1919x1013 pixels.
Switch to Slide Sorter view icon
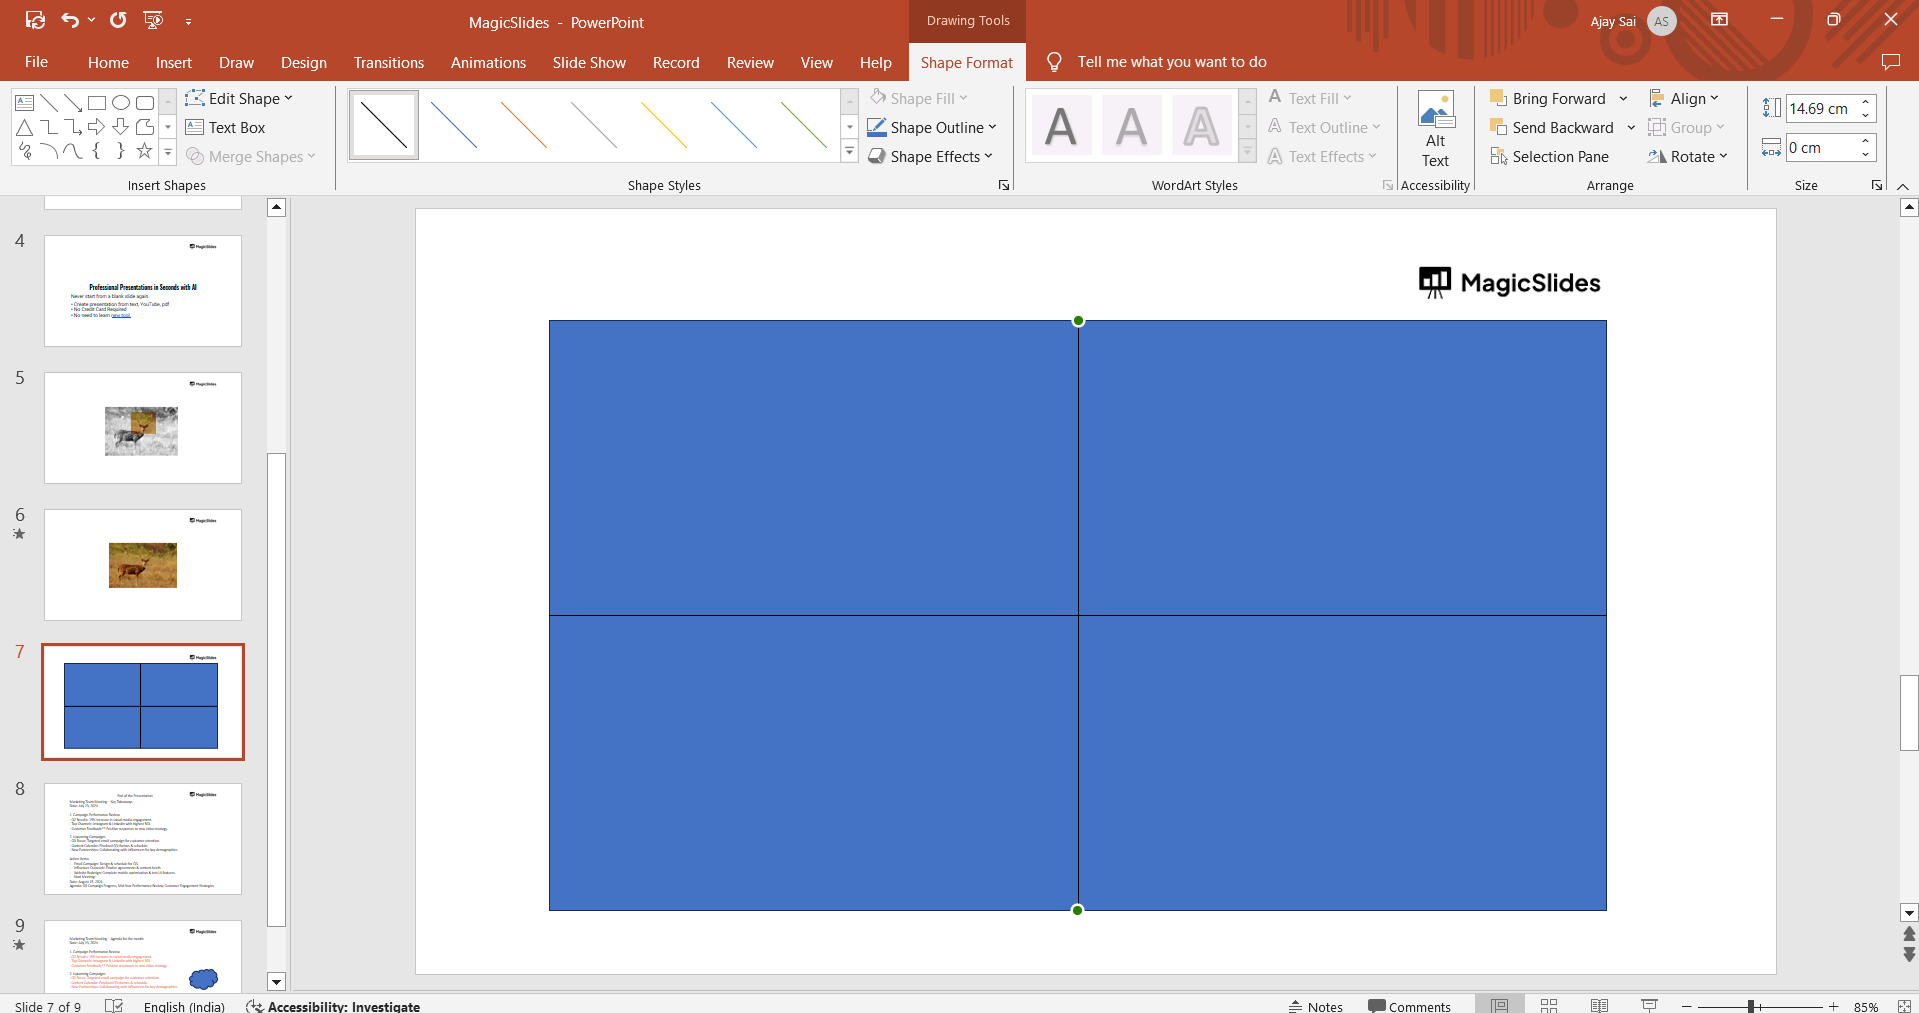(x=1549, y=1005)
